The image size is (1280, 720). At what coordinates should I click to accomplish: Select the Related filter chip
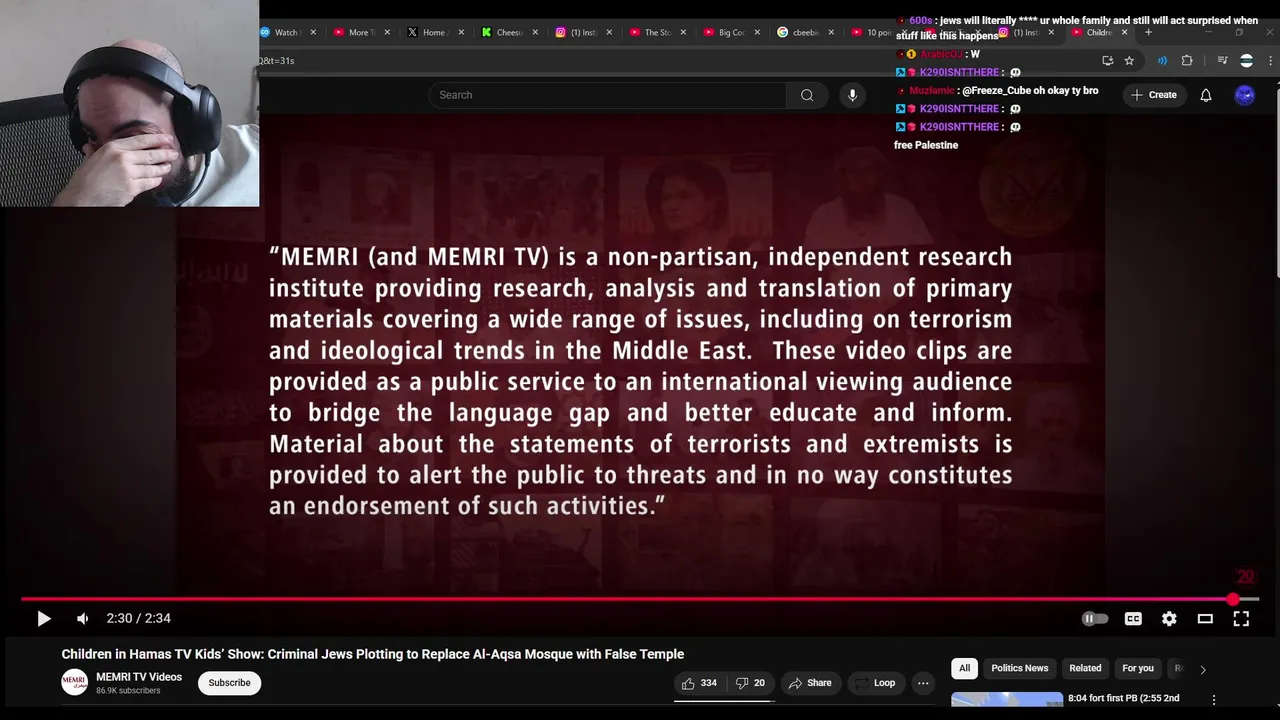1085,668
